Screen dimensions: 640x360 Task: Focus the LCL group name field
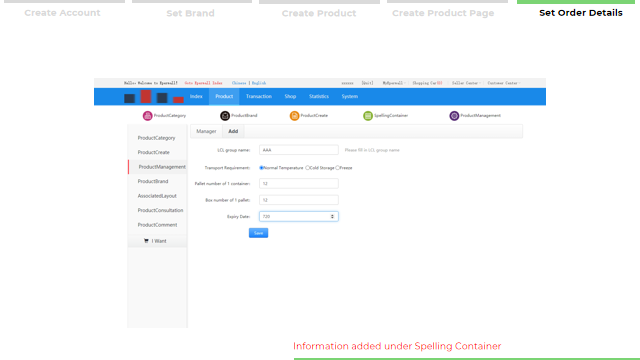pos(299,150)
